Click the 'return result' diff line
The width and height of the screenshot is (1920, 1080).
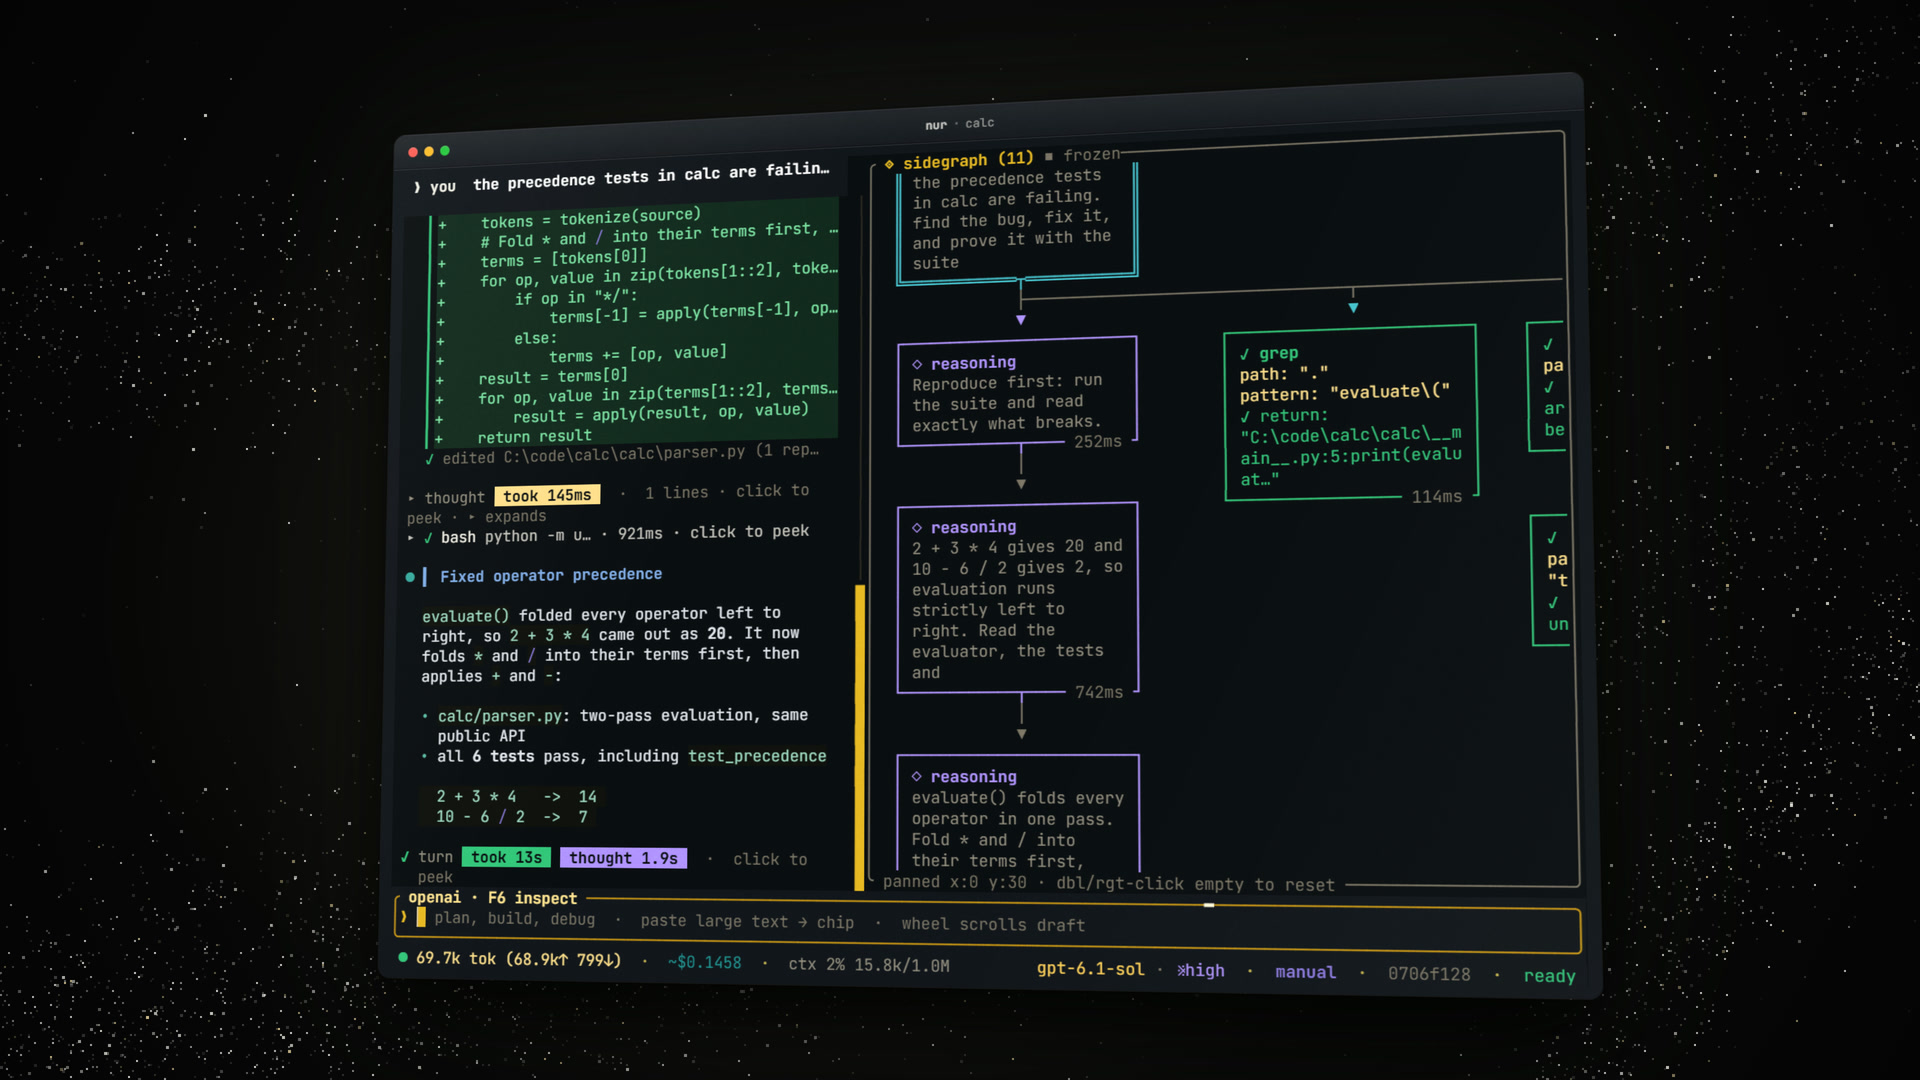point(535,436)
